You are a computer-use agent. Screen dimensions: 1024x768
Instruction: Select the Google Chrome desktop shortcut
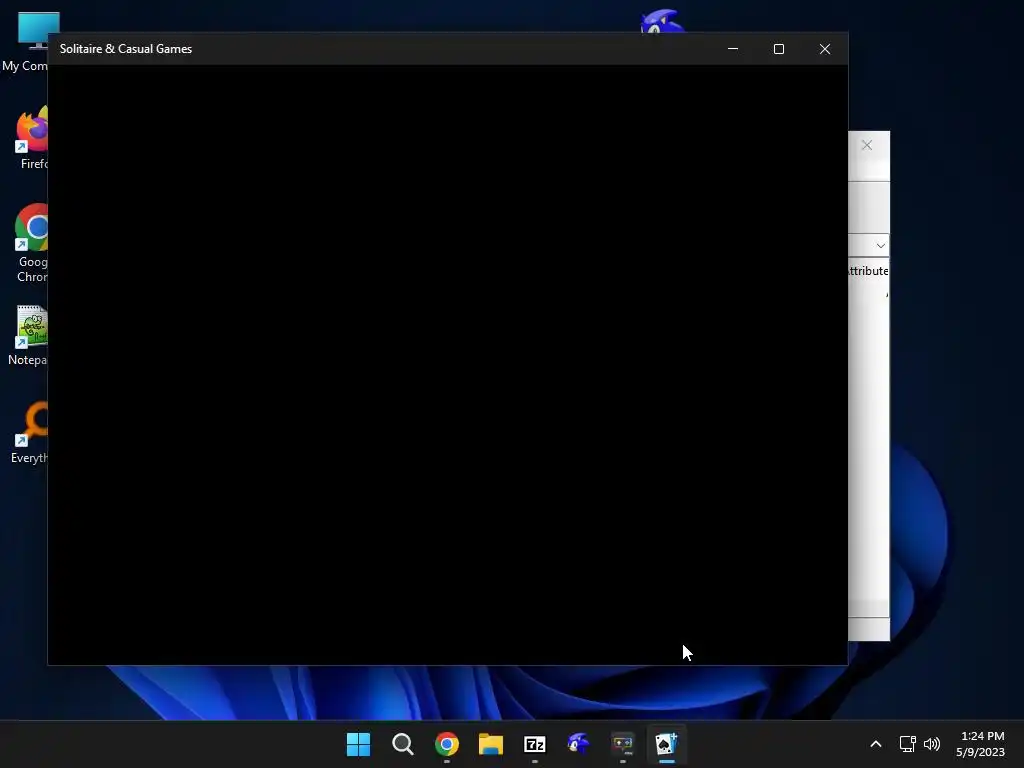(x=30, y=243)
